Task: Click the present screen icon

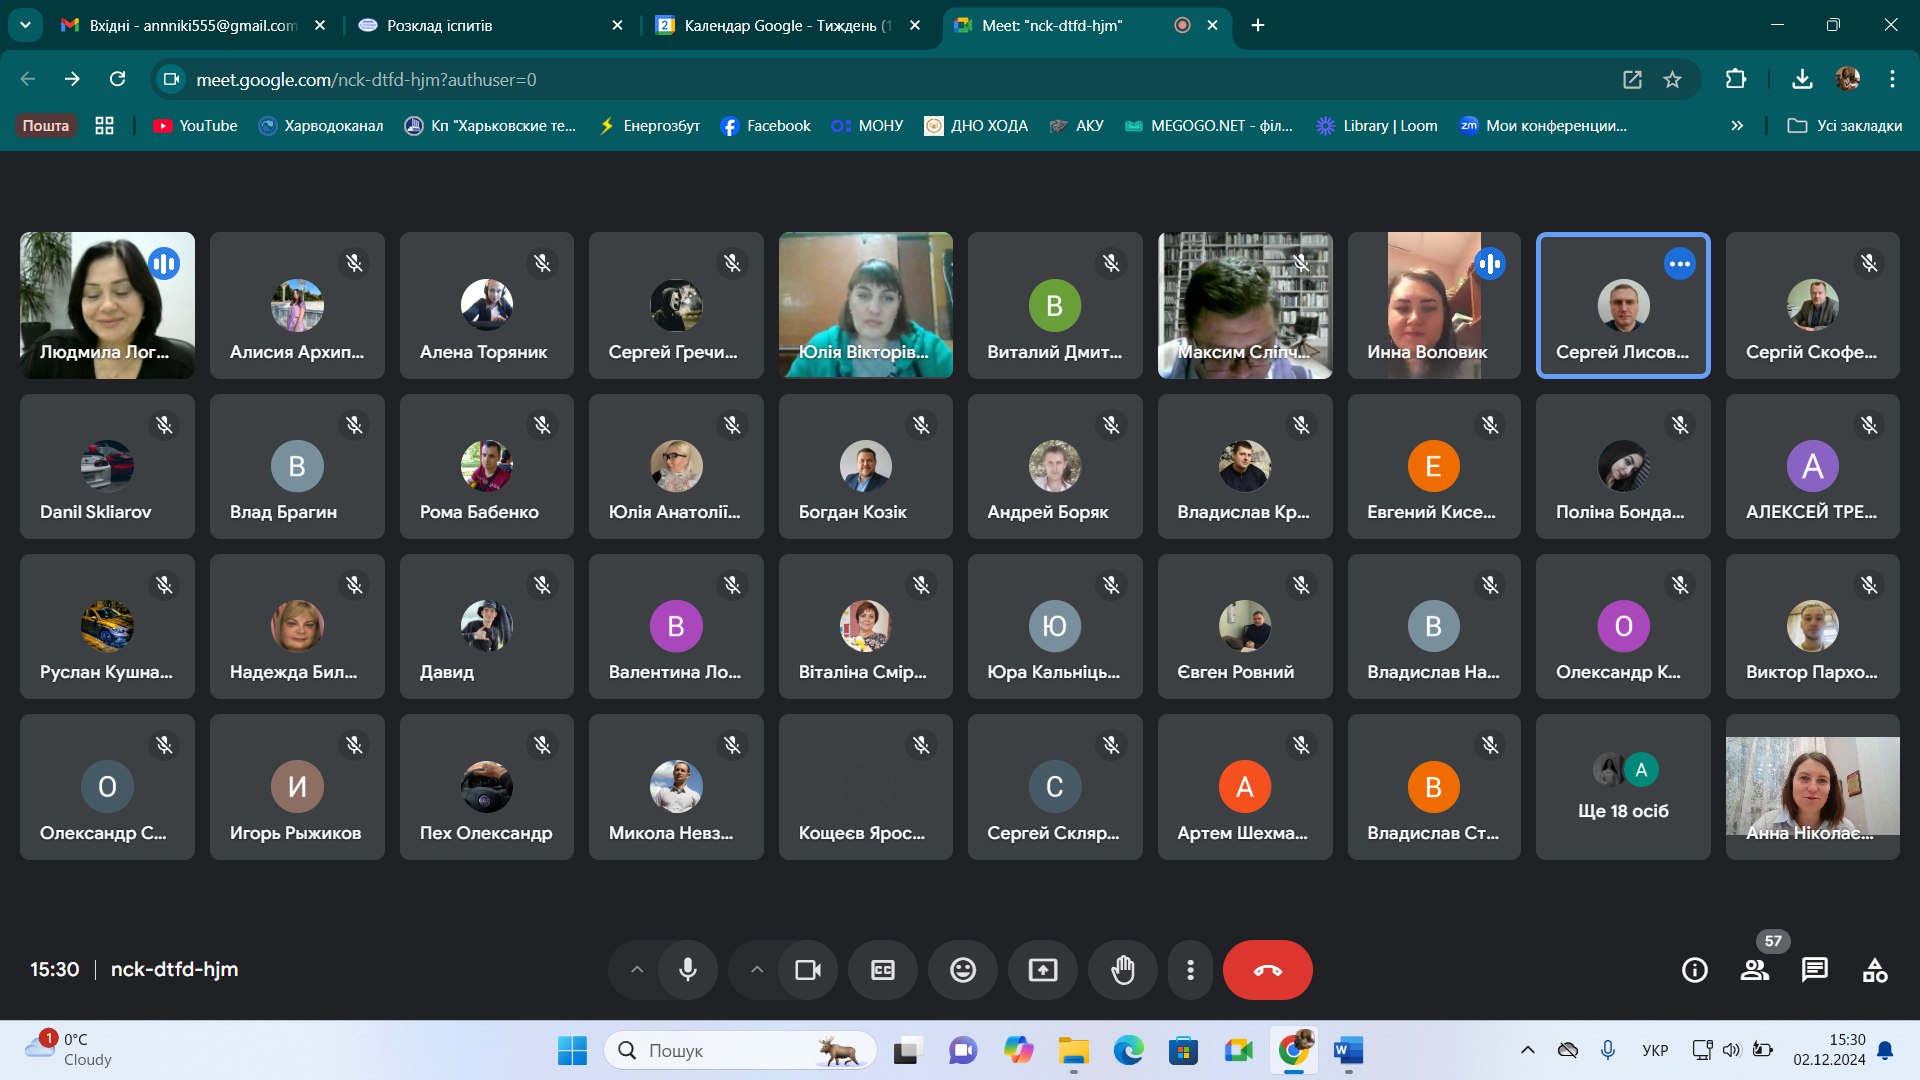Action: [1043, 970]
